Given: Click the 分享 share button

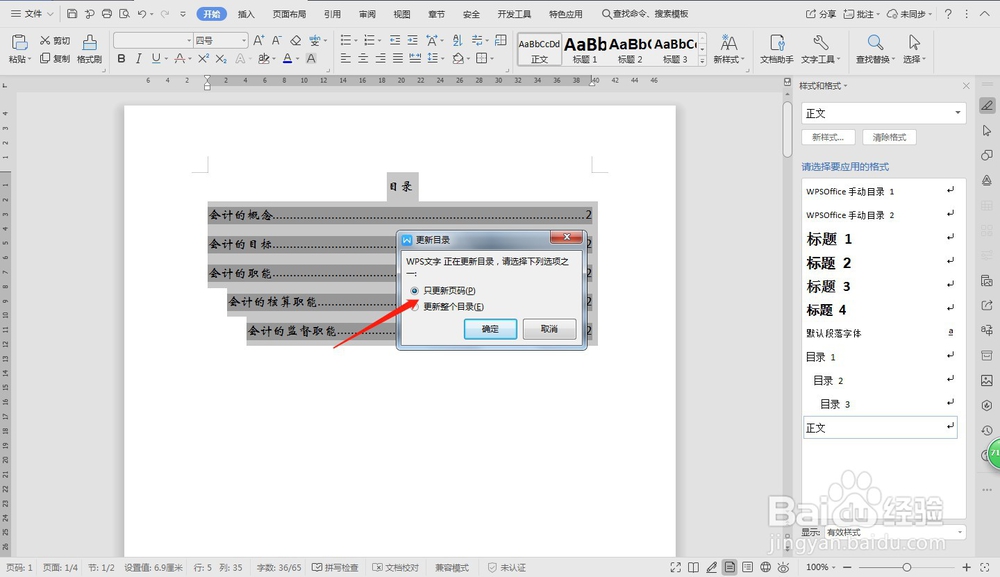Looking at the screenshot, I should point(821,14).
